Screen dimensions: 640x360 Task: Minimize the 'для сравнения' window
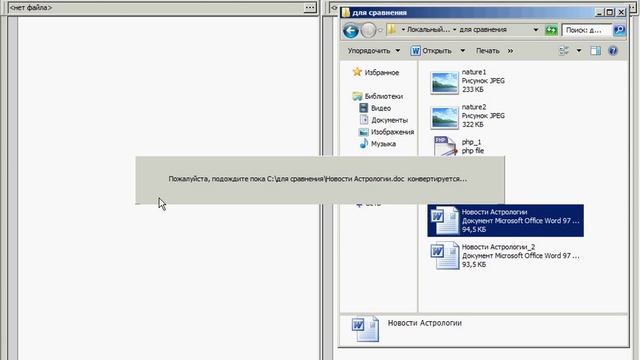click(599, 12)
